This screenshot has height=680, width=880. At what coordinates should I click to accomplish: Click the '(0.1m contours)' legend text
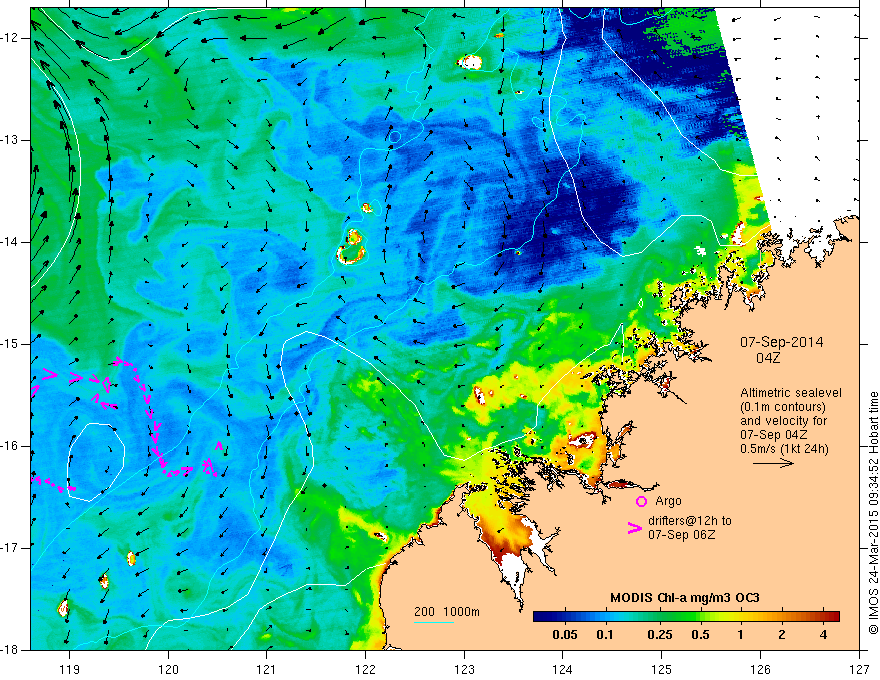coord(783,407)
